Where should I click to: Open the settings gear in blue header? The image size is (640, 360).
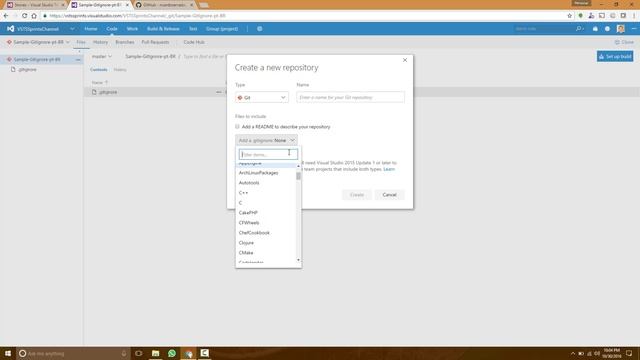click(x=260, y=29)
